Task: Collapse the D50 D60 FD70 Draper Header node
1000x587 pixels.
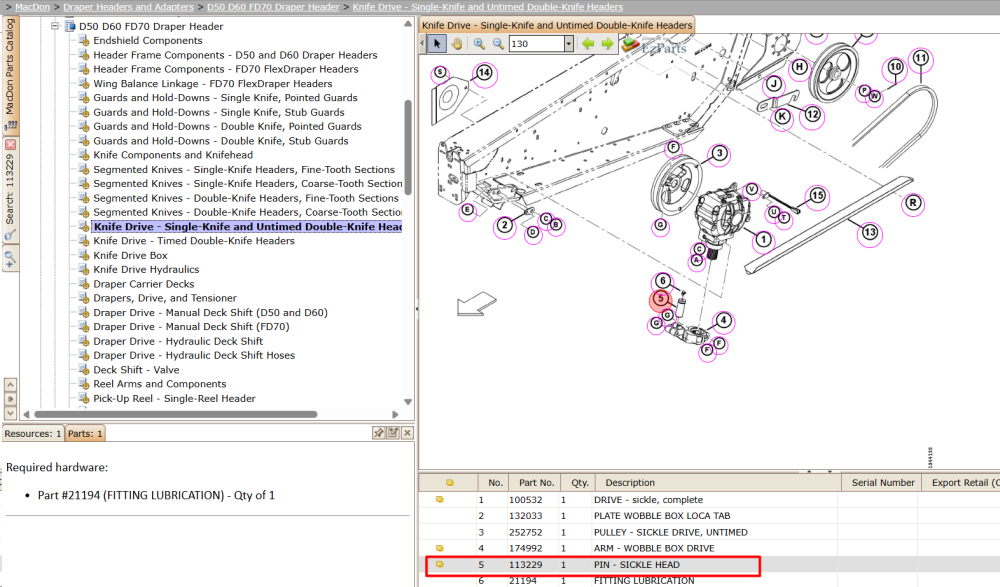Action: point(55,26)
